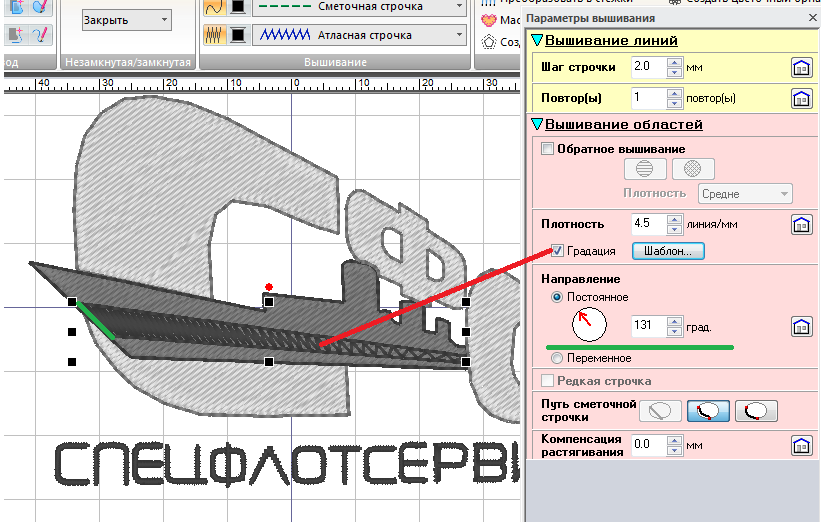Reset Плотность value using its home icon
Image resolution: width=821 pixels, height=524 pixels.
pyautogui.click(x=802, y=225)
